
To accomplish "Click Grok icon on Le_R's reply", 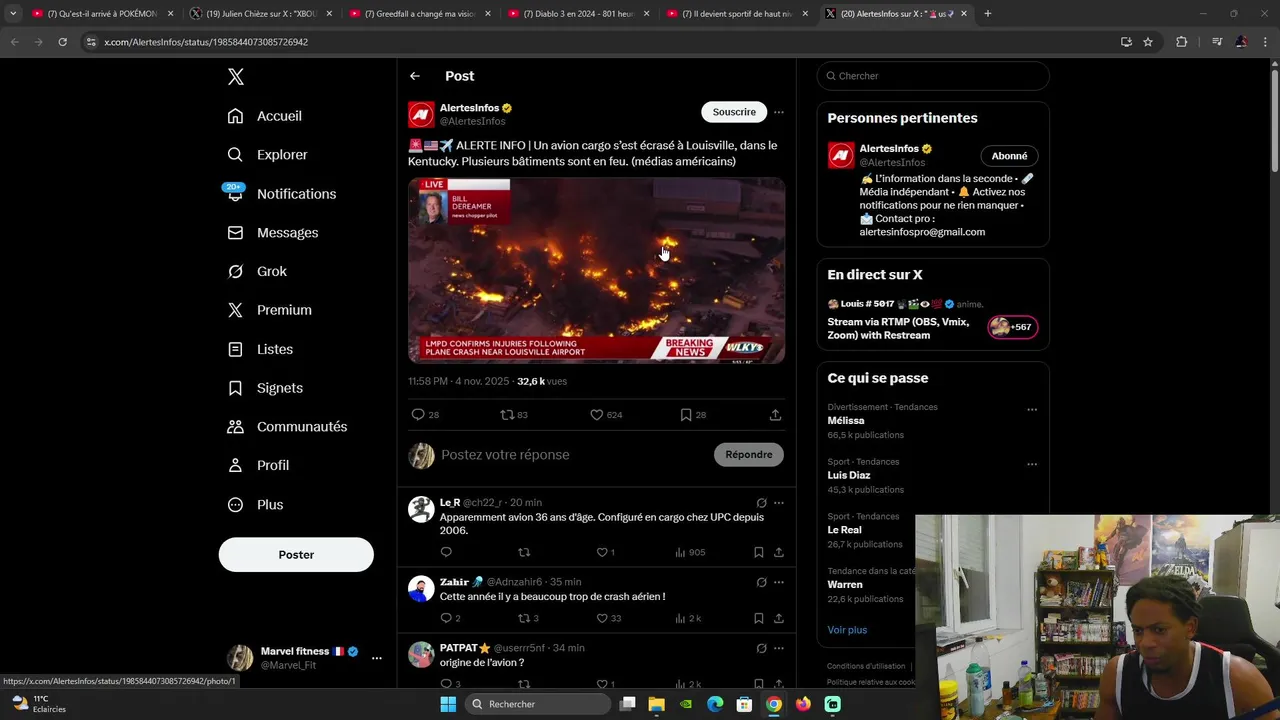I will point(761,503).
